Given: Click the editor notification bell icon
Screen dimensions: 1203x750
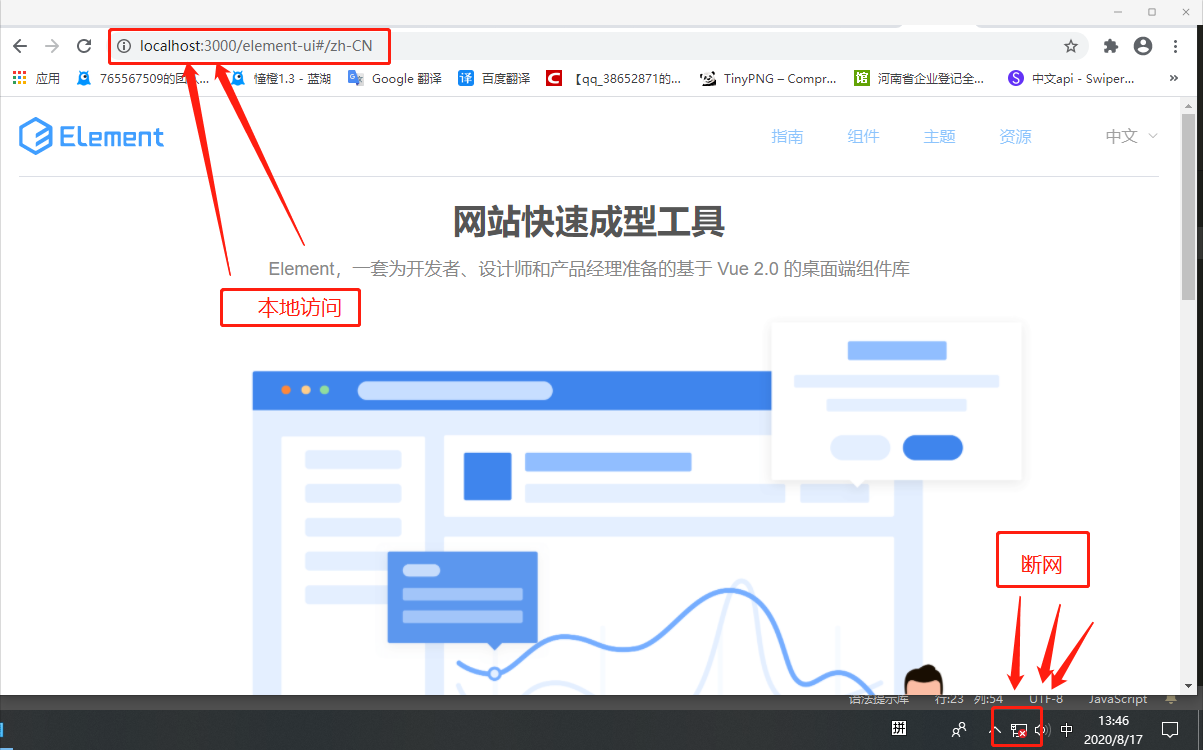Looking at the screenshot, I should 1171,700.
